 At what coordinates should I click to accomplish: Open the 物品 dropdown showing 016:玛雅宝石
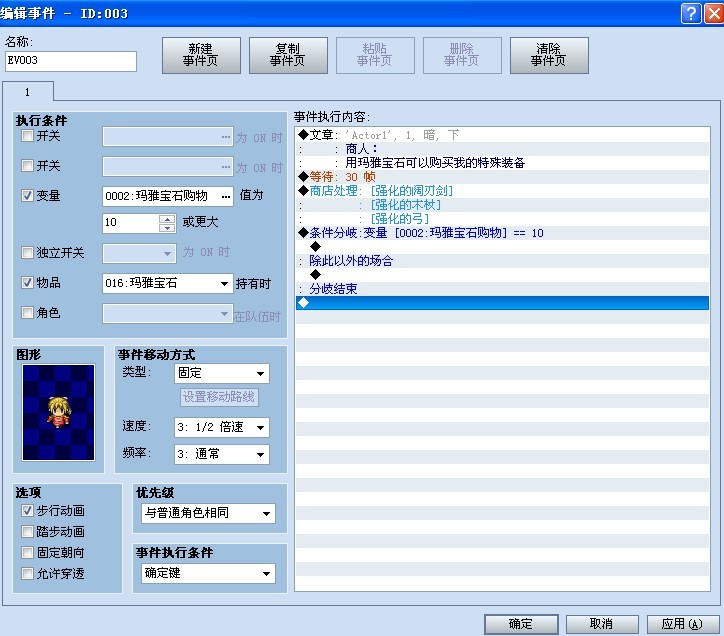tap(167, 283)
